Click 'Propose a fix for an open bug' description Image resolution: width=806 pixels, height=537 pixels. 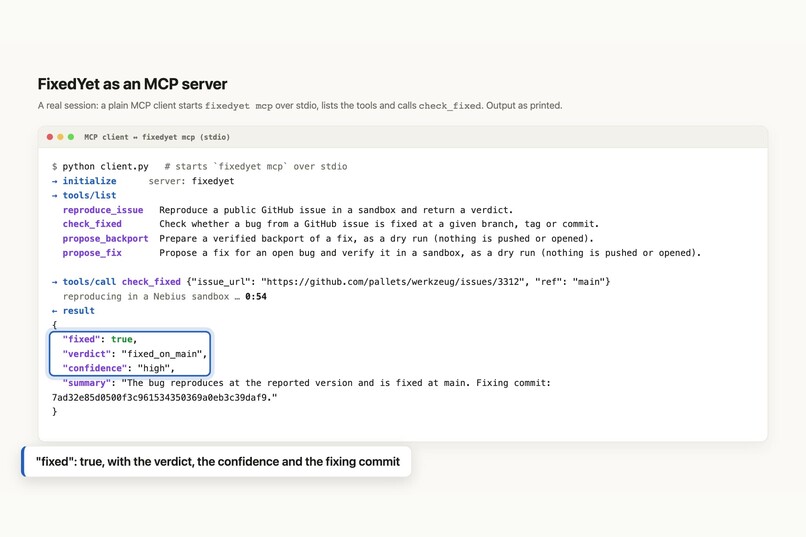point(430,253)
